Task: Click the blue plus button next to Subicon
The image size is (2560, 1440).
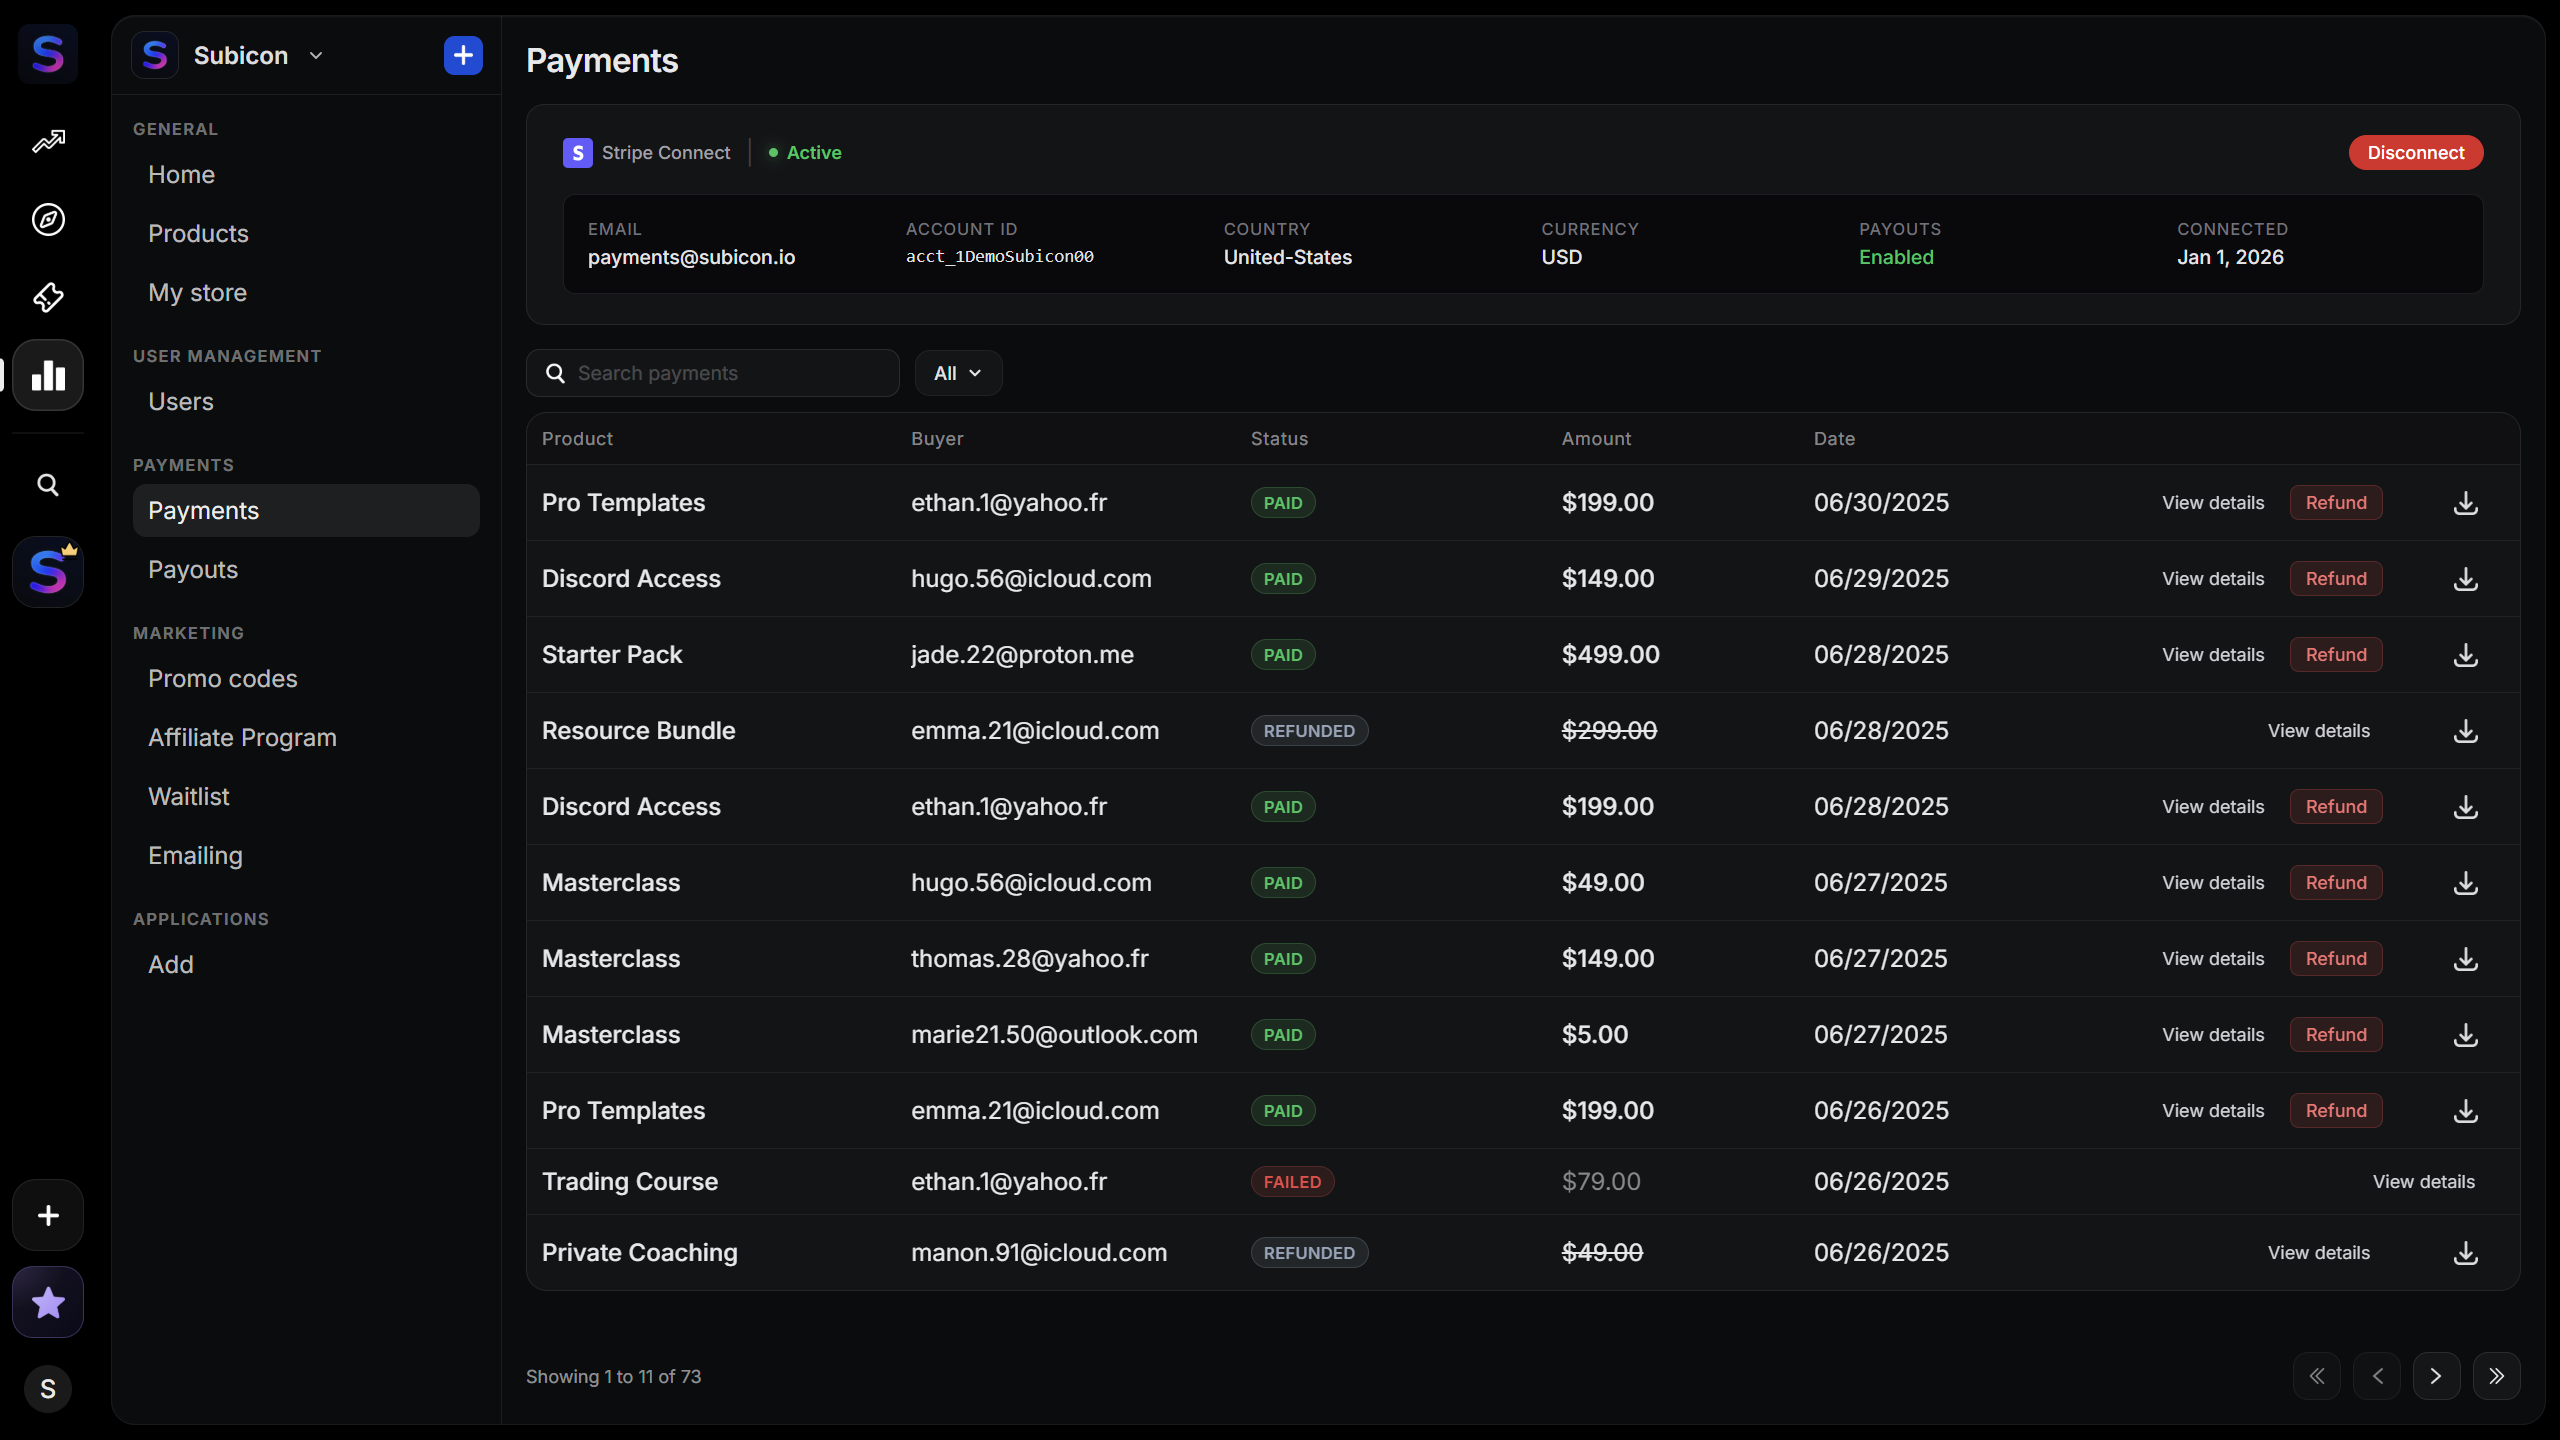Action: 463,55
